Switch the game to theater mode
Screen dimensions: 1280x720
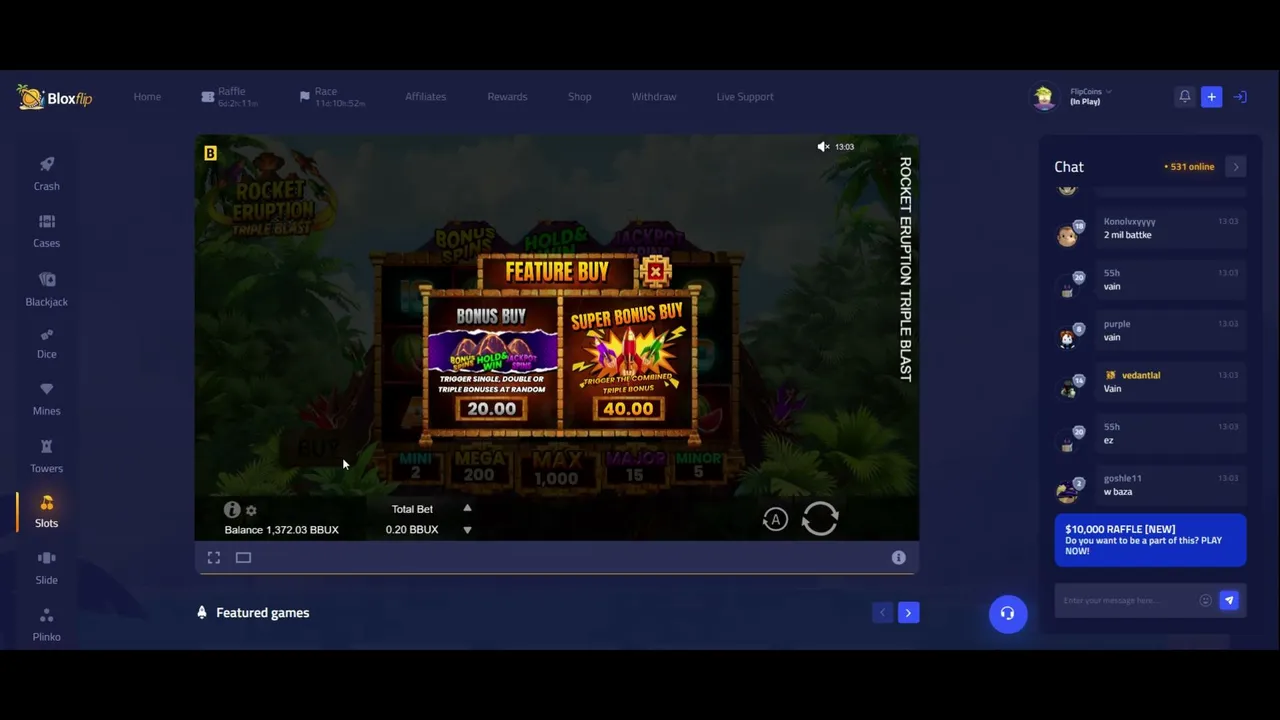[243, 558]
